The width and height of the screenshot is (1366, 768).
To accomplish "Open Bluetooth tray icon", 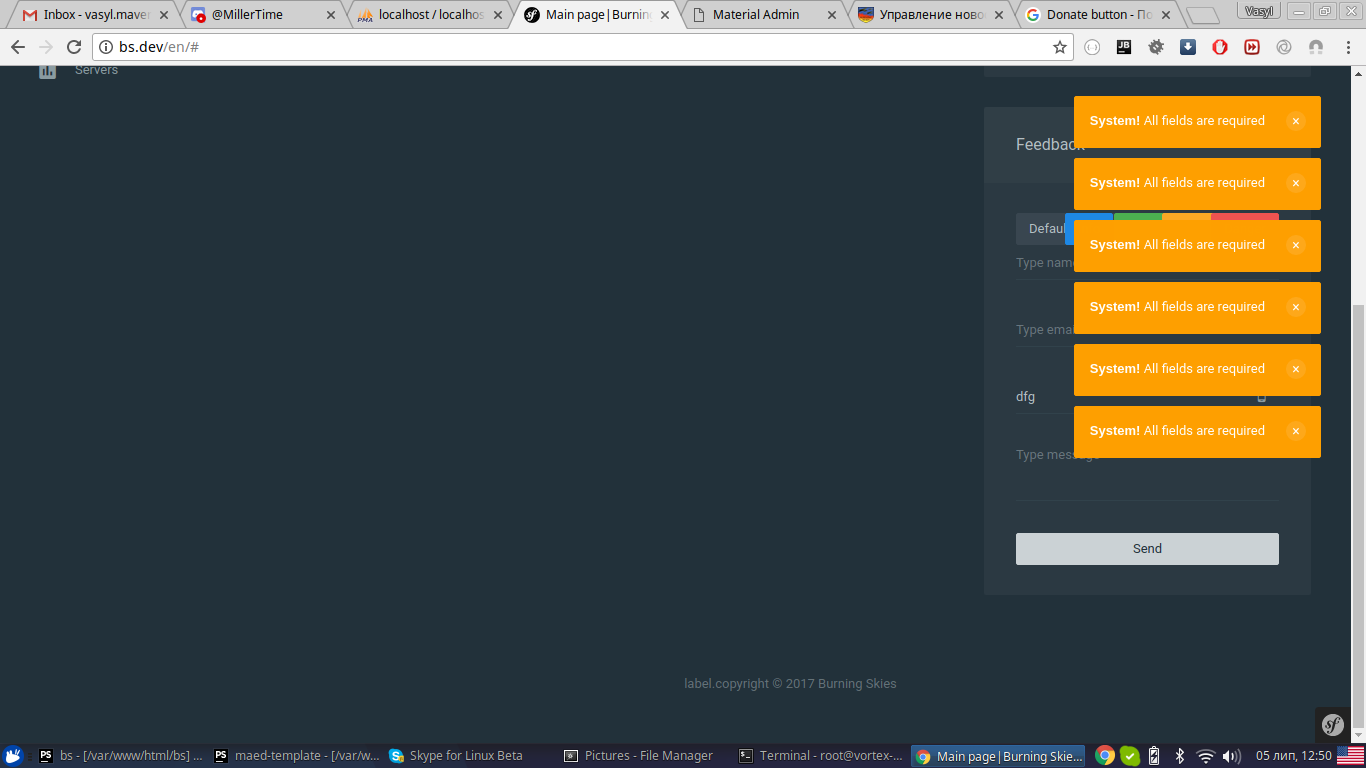I will pyautogui.click(x=1180, y=756).
